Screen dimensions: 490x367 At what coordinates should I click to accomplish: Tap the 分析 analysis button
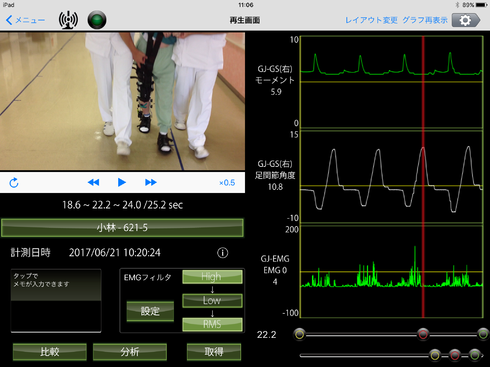click(130, 352)
